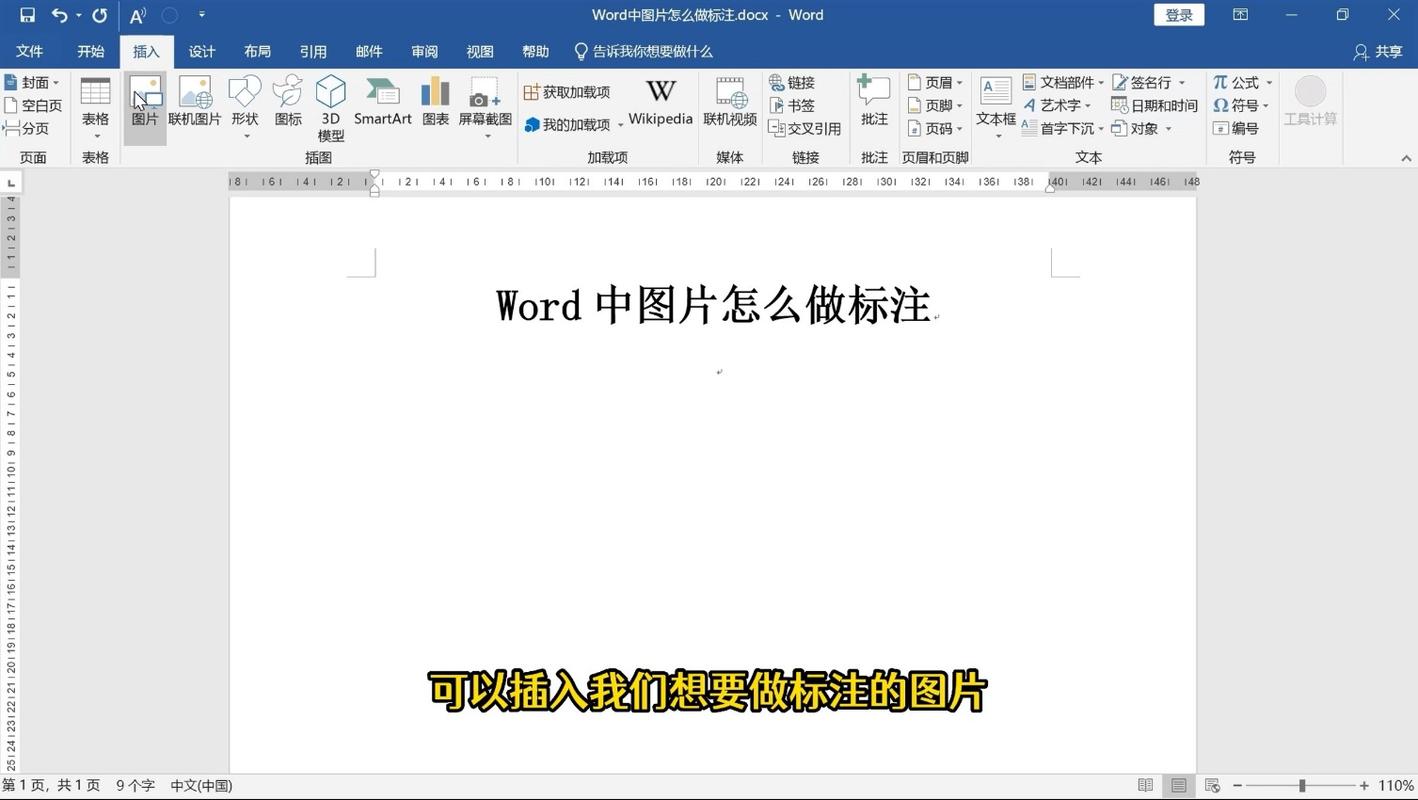Redo using the repeat arrow icon
The image size is (1418, 800).
click(x=99, y=15)
